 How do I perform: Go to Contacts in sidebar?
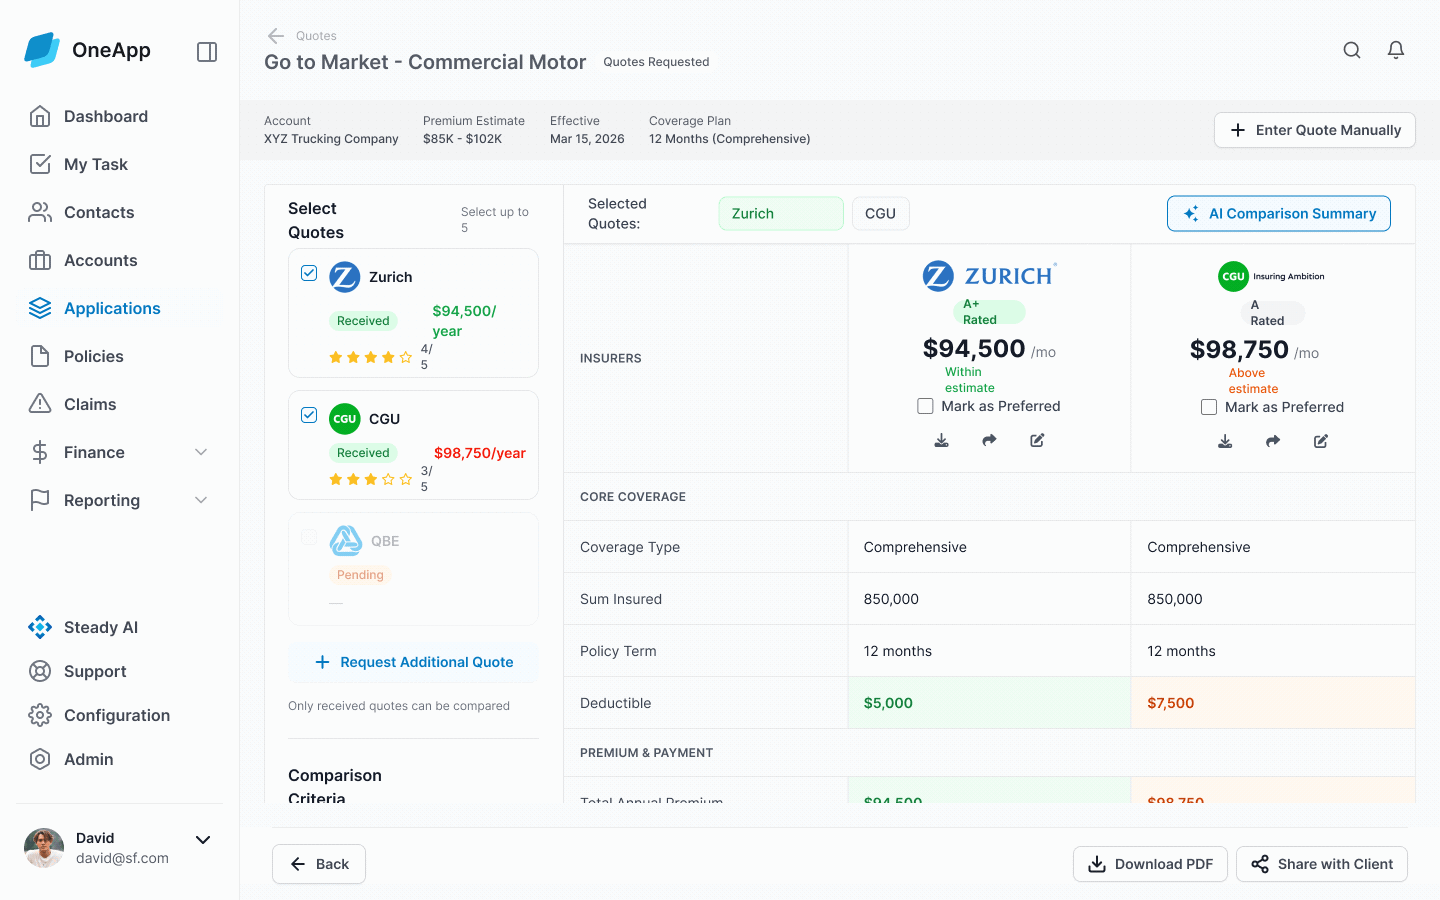tap(119, 212)
